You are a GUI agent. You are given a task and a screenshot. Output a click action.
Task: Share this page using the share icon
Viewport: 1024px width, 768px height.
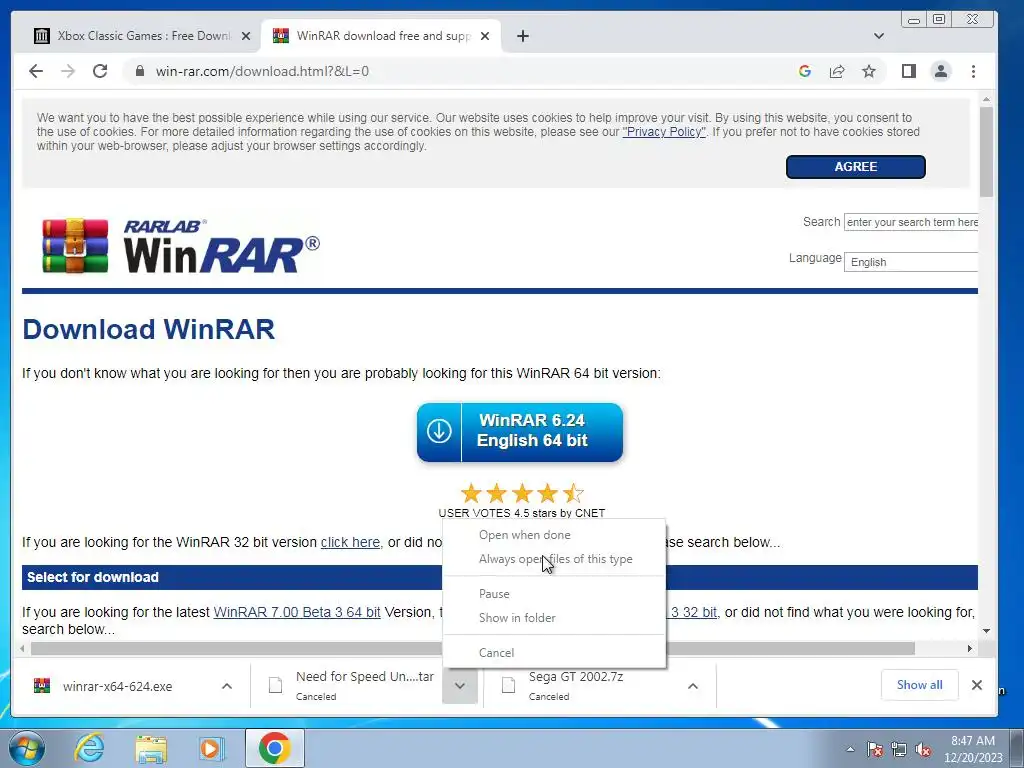(x=837, y=71)
